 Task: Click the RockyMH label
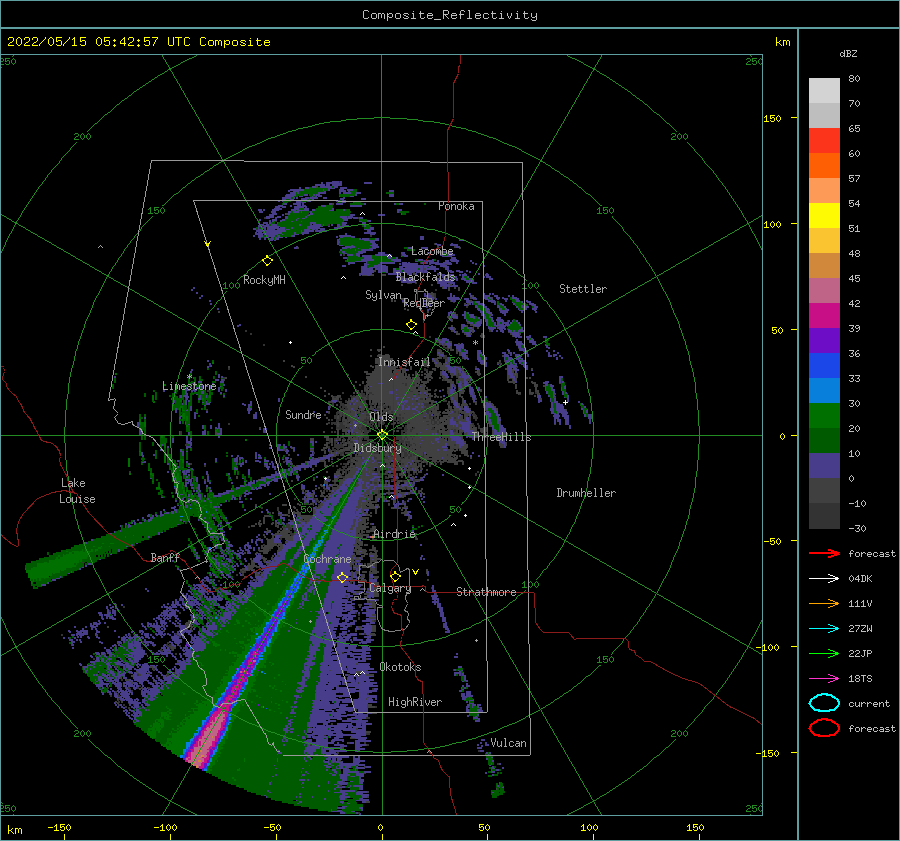click(x=264, y=280)
